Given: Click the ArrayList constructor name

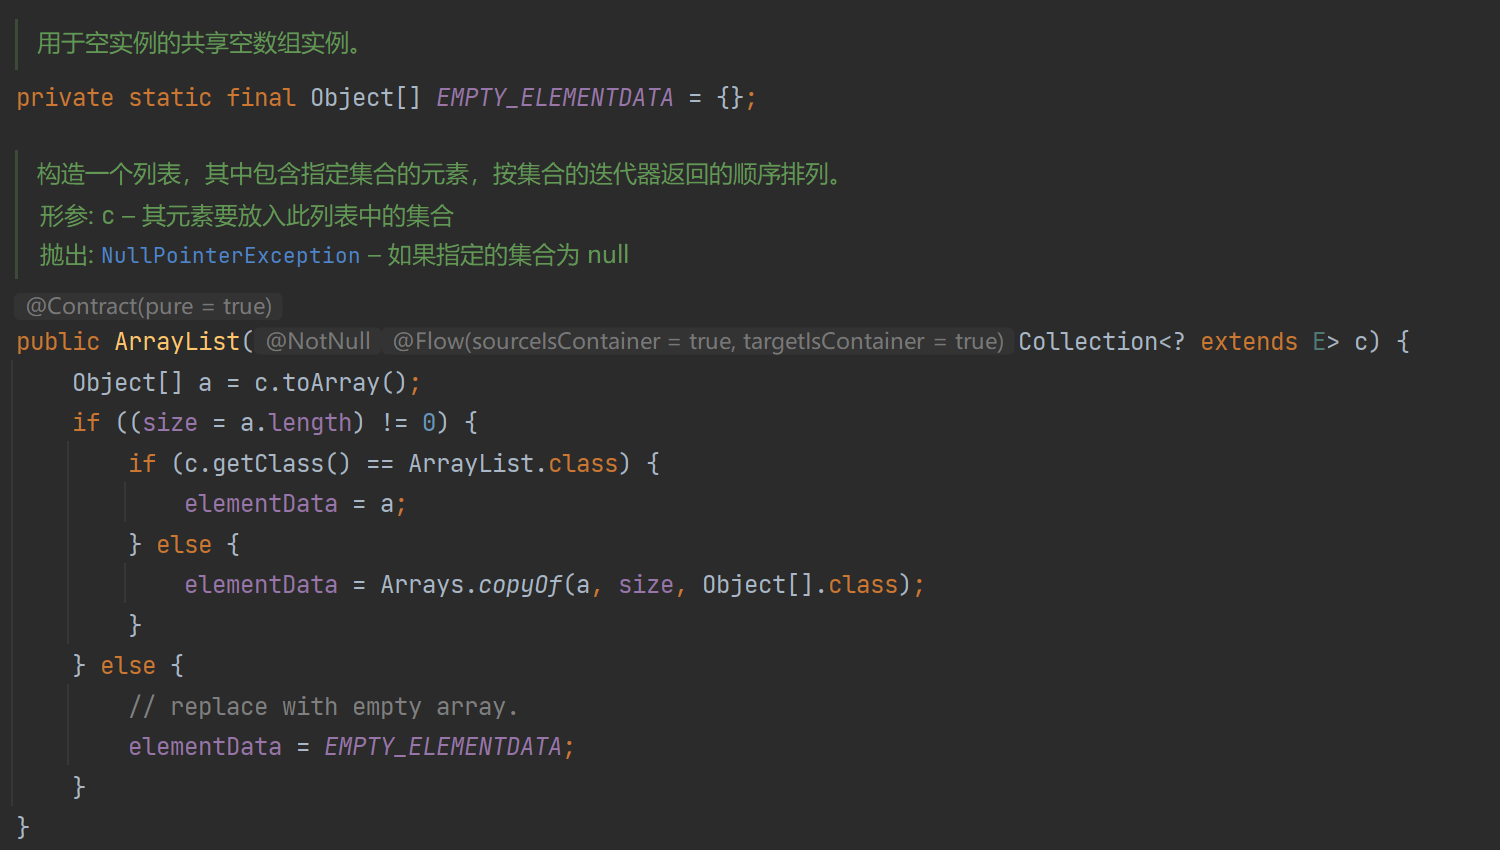Looking at the screenshot, I should pos(178,341).
